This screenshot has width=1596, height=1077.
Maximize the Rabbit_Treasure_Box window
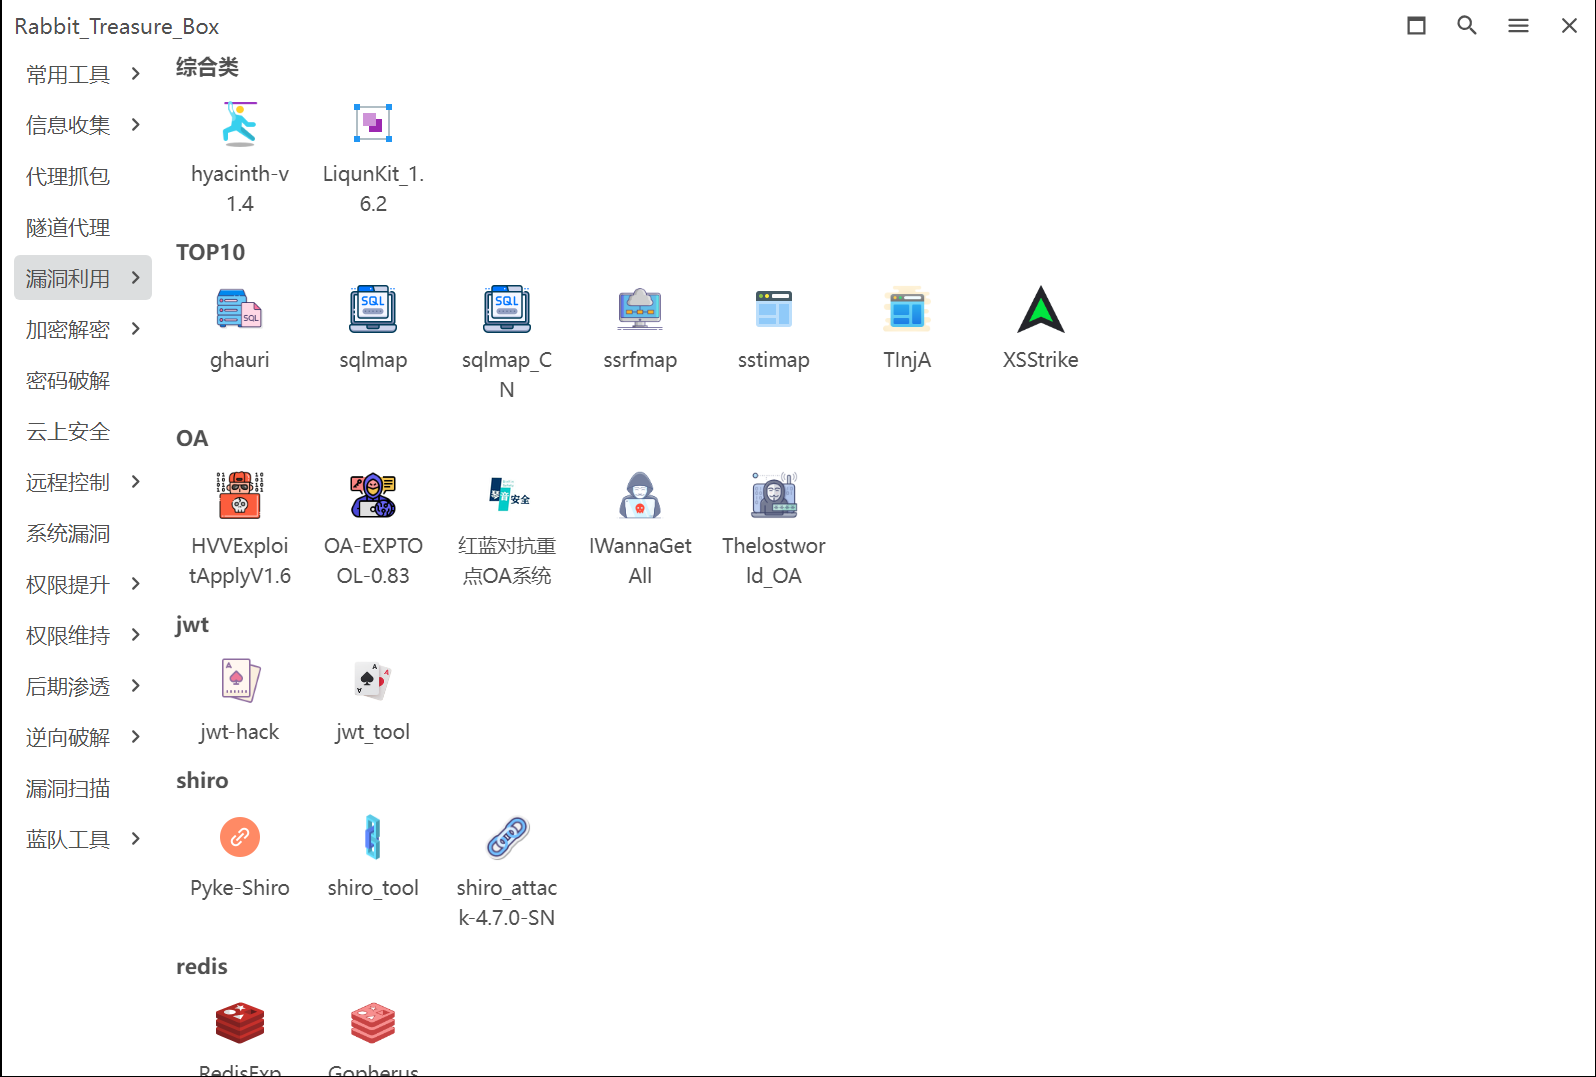(x=1416, y=26)
